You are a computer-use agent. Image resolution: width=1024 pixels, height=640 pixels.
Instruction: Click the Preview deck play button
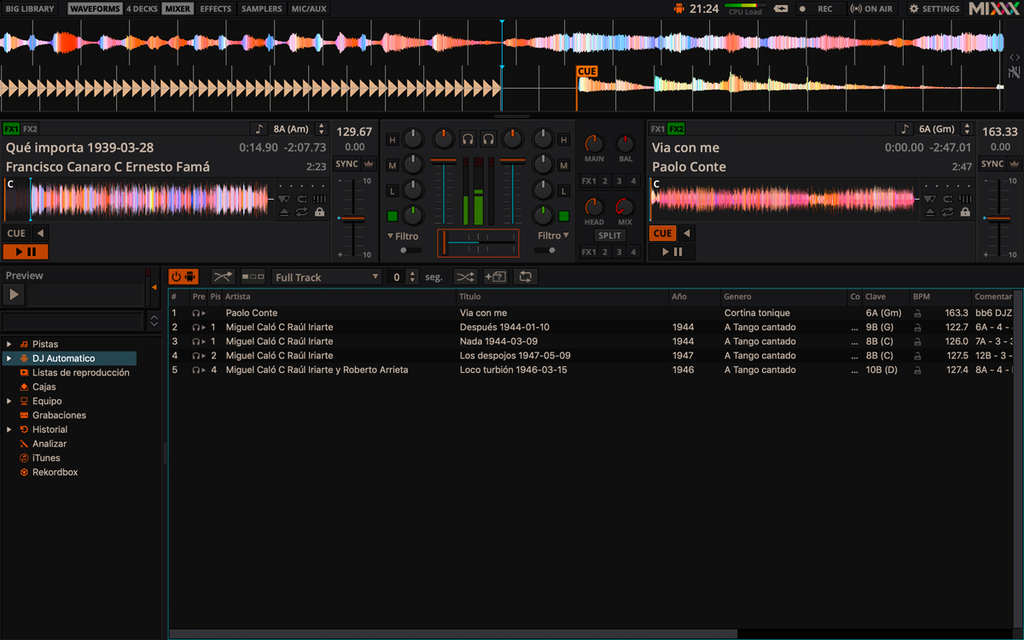click(14, 295)
